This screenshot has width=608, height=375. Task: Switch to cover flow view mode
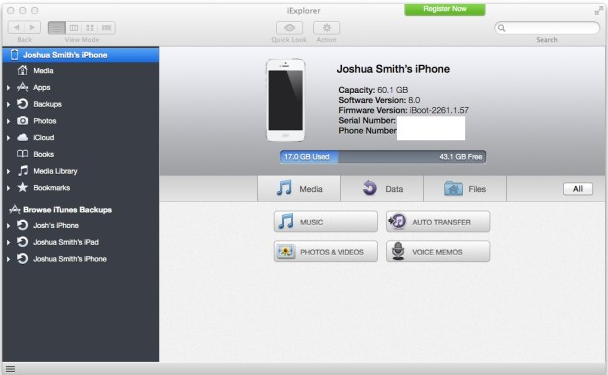(x=107, y=28)
